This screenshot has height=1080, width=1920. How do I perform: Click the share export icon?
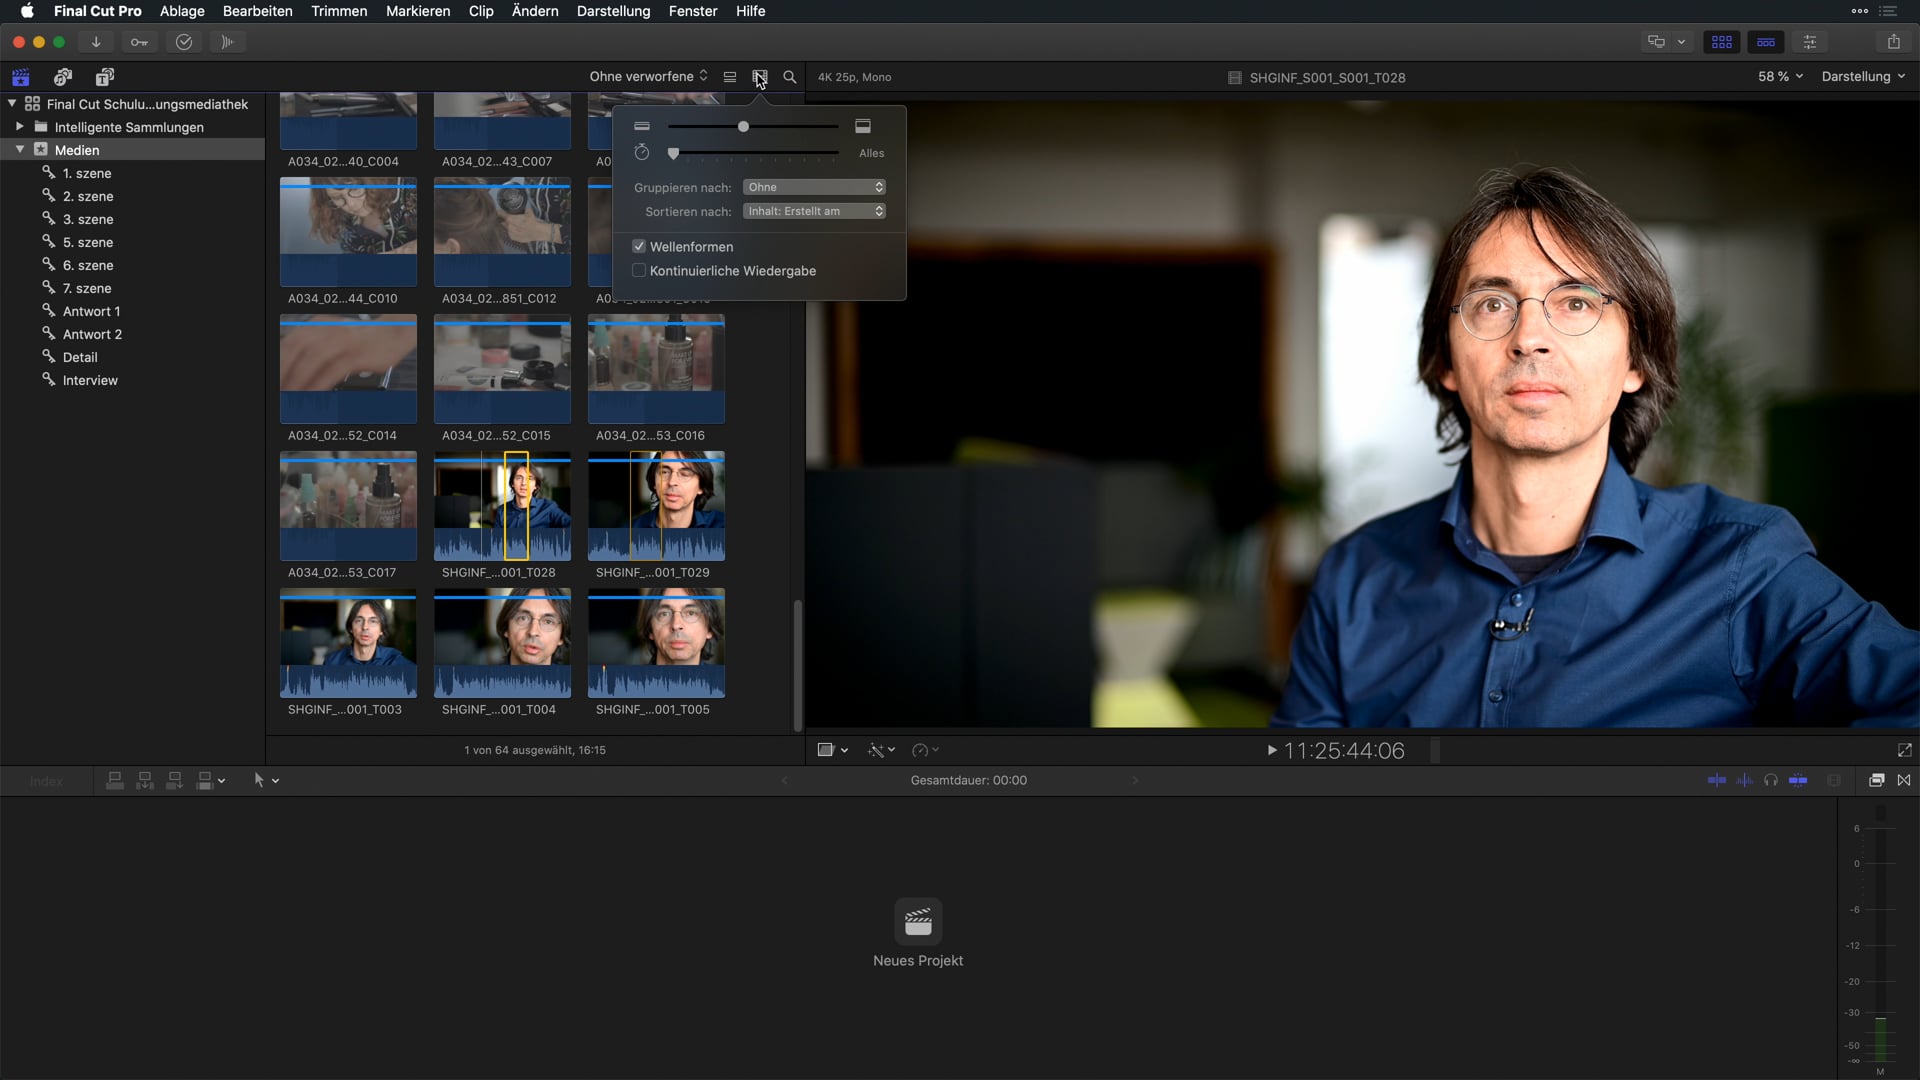[1893, 42]
